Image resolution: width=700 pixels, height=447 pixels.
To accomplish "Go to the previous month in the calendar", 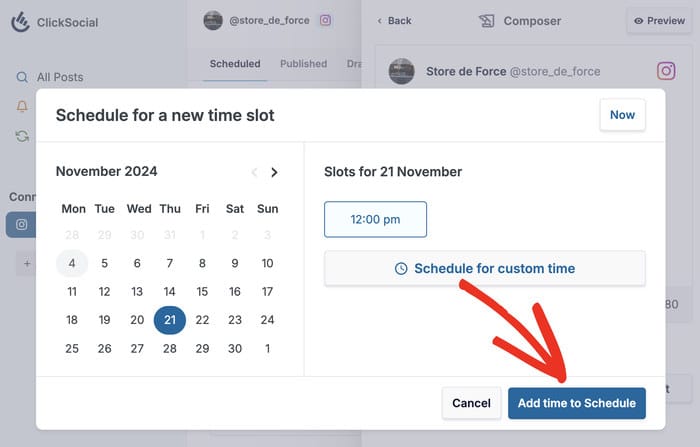I will 254,172.
